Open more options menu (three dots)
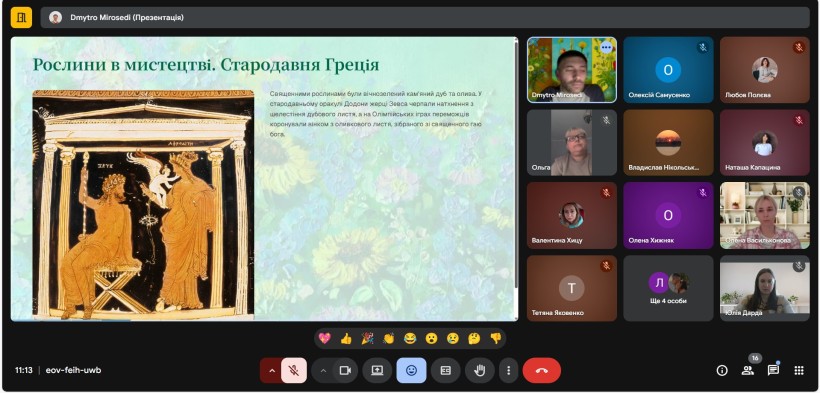820x393 pixels. (x=508, y=370)
